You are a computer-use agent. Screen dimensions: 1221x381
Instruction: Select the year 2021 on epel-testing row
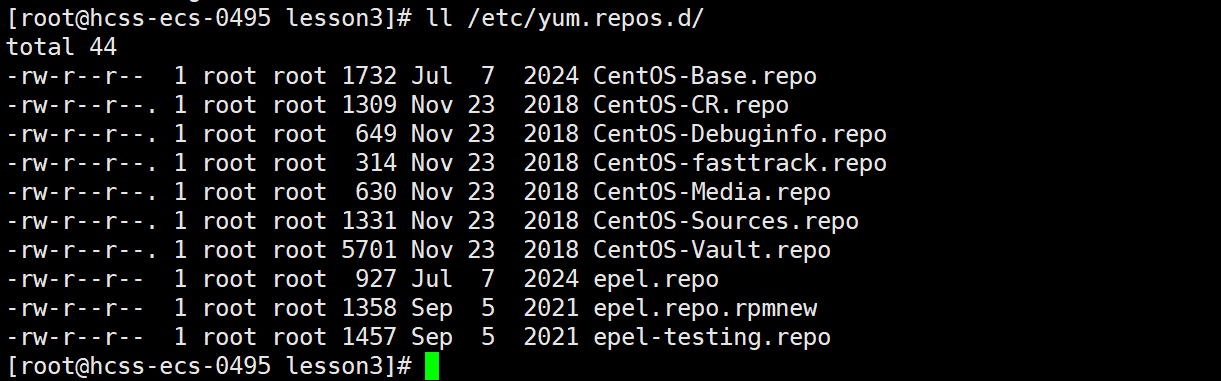click(x=550, y=337)
